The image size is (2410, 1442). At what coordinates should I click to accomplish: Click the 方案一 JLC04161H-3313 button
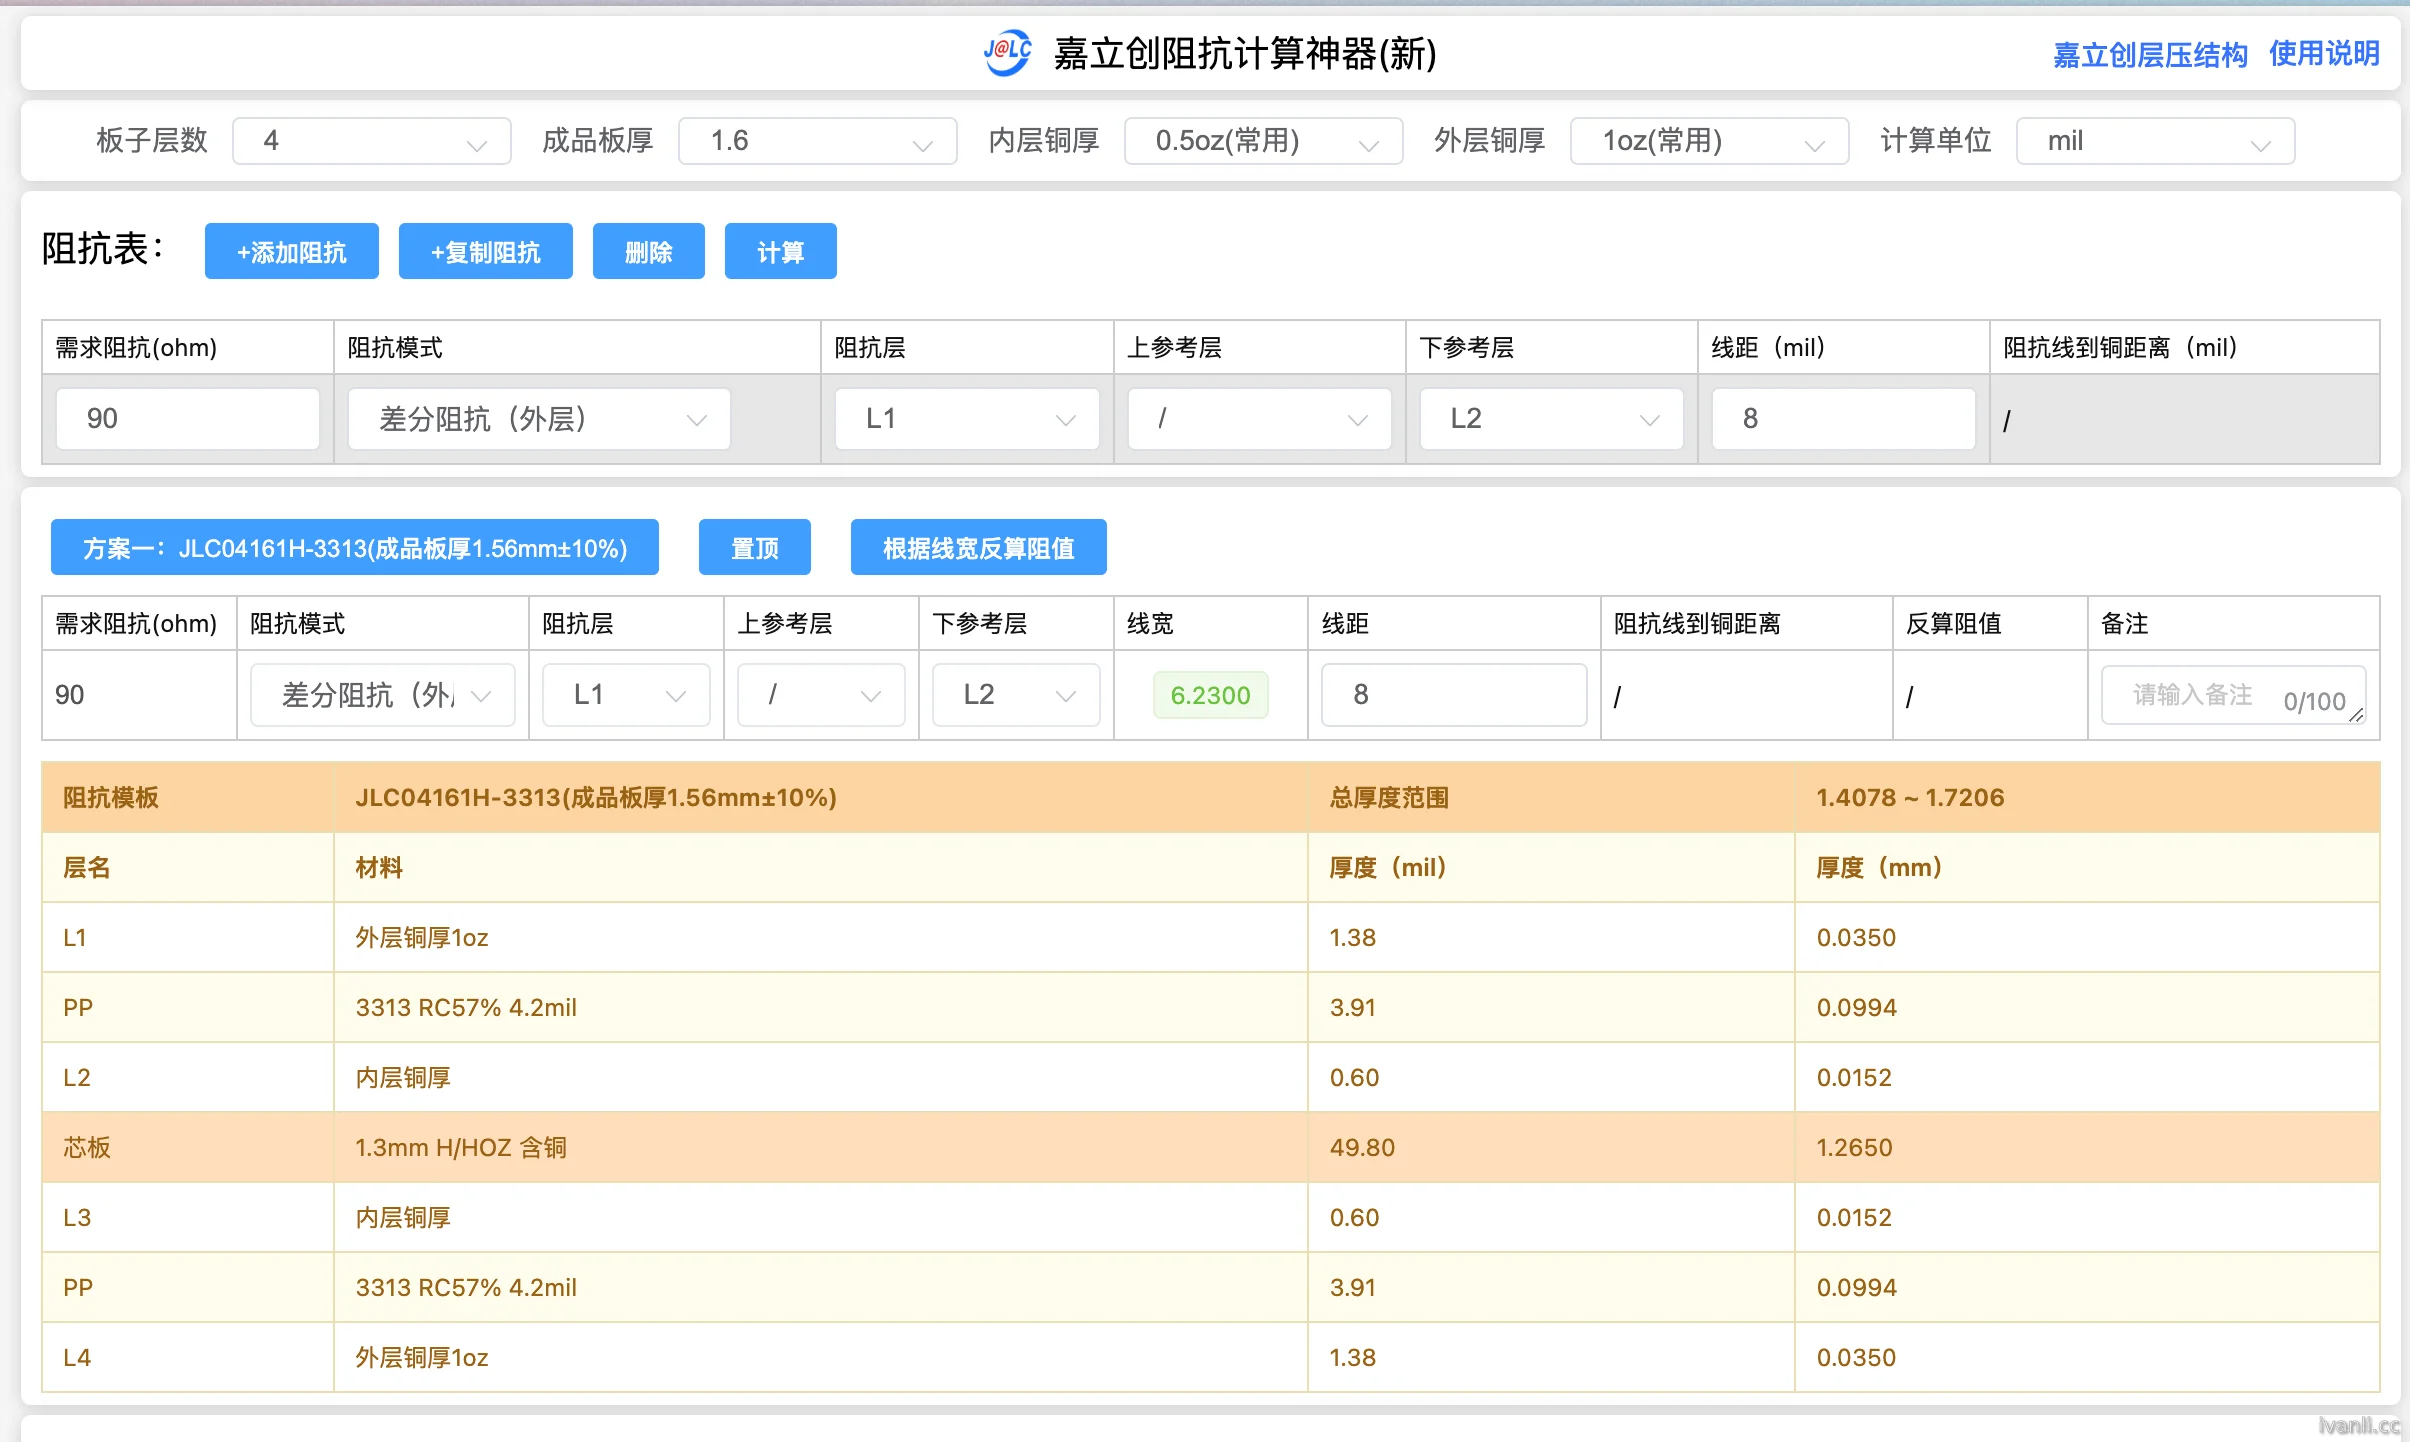pyautogui.click(x=355, y=547)
